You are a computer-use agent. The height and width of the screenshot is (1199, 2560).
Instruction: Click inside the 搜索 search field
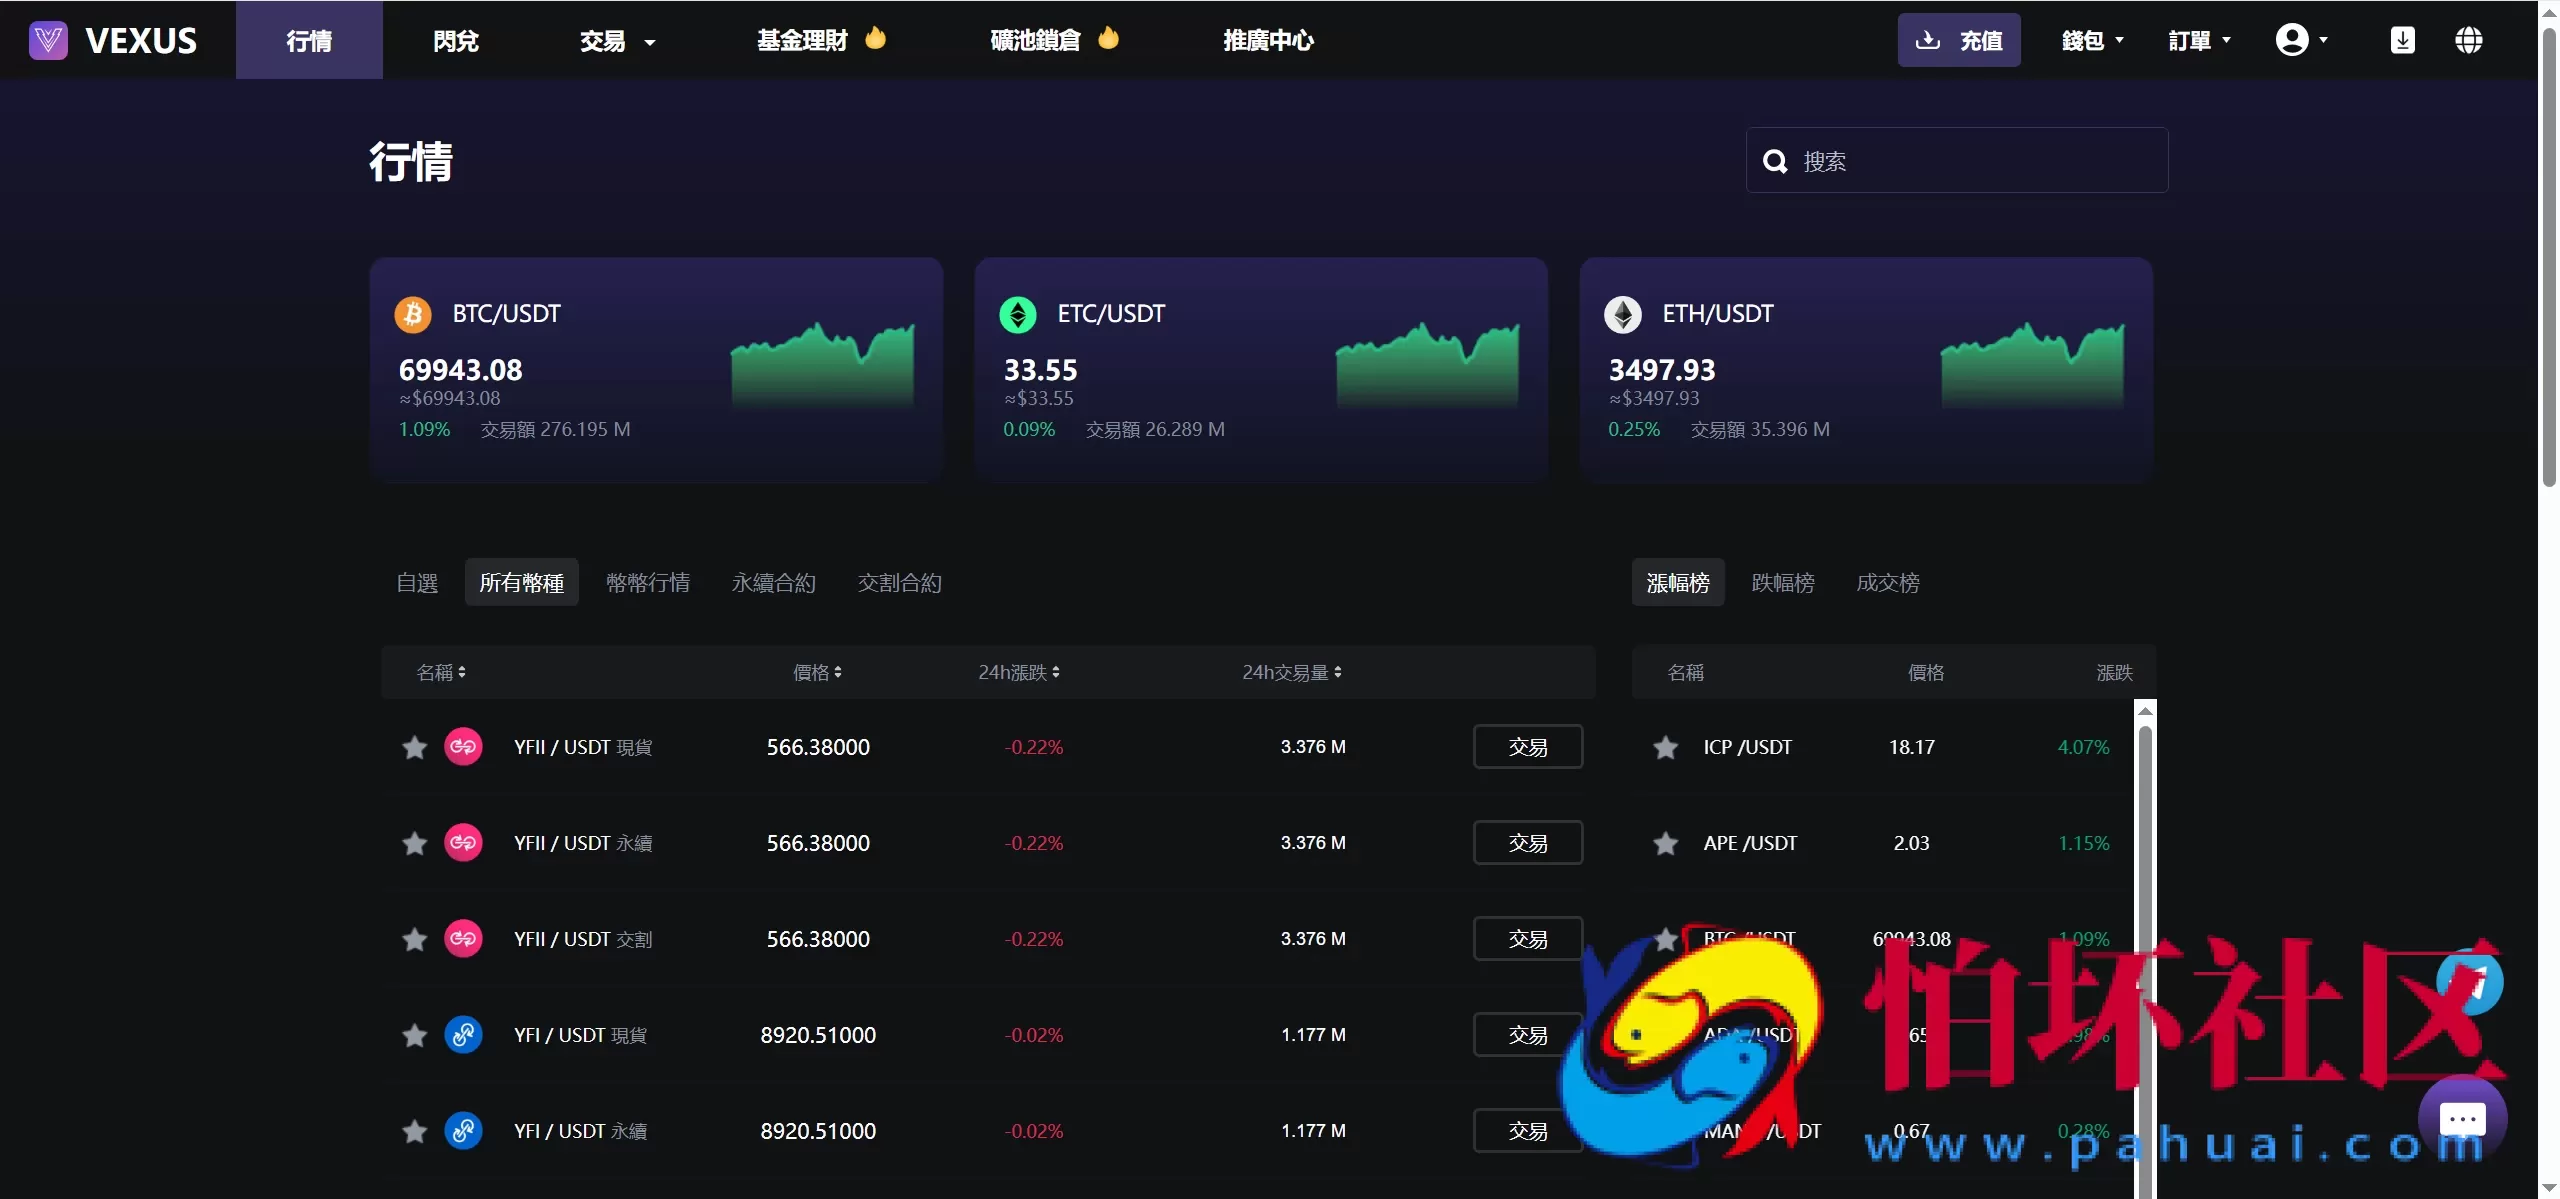1950,160
